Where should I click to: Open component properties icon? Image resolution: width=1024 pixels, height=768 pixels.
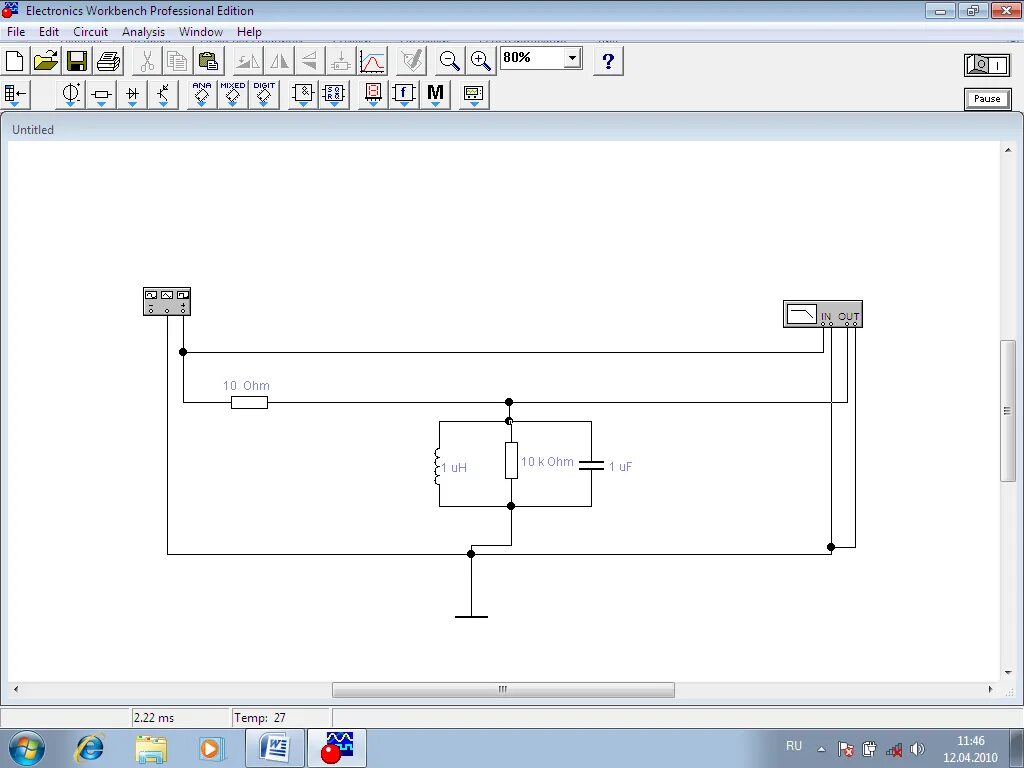click(x=412, y=61)
